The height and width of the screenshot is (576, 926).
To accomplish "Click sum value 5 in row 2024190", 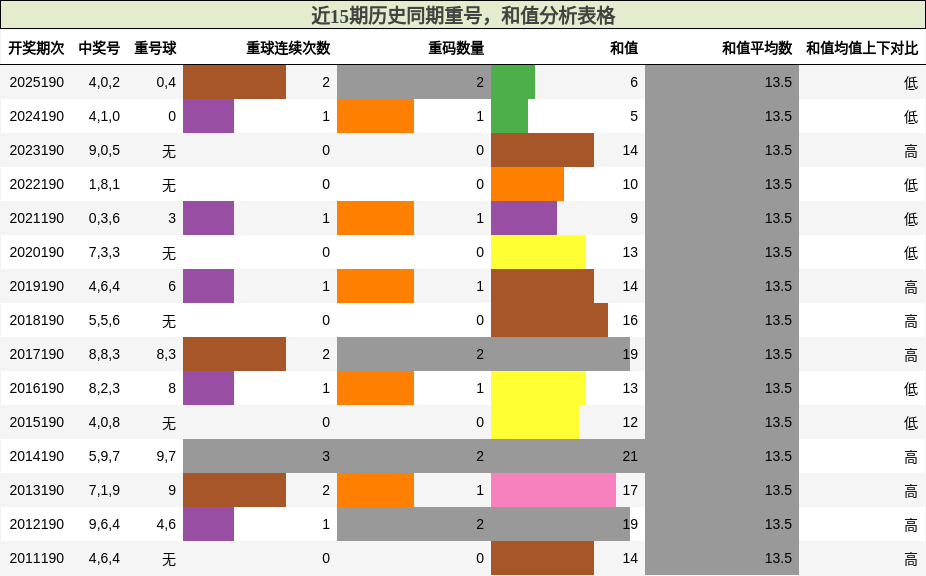I will click(634, 116).
